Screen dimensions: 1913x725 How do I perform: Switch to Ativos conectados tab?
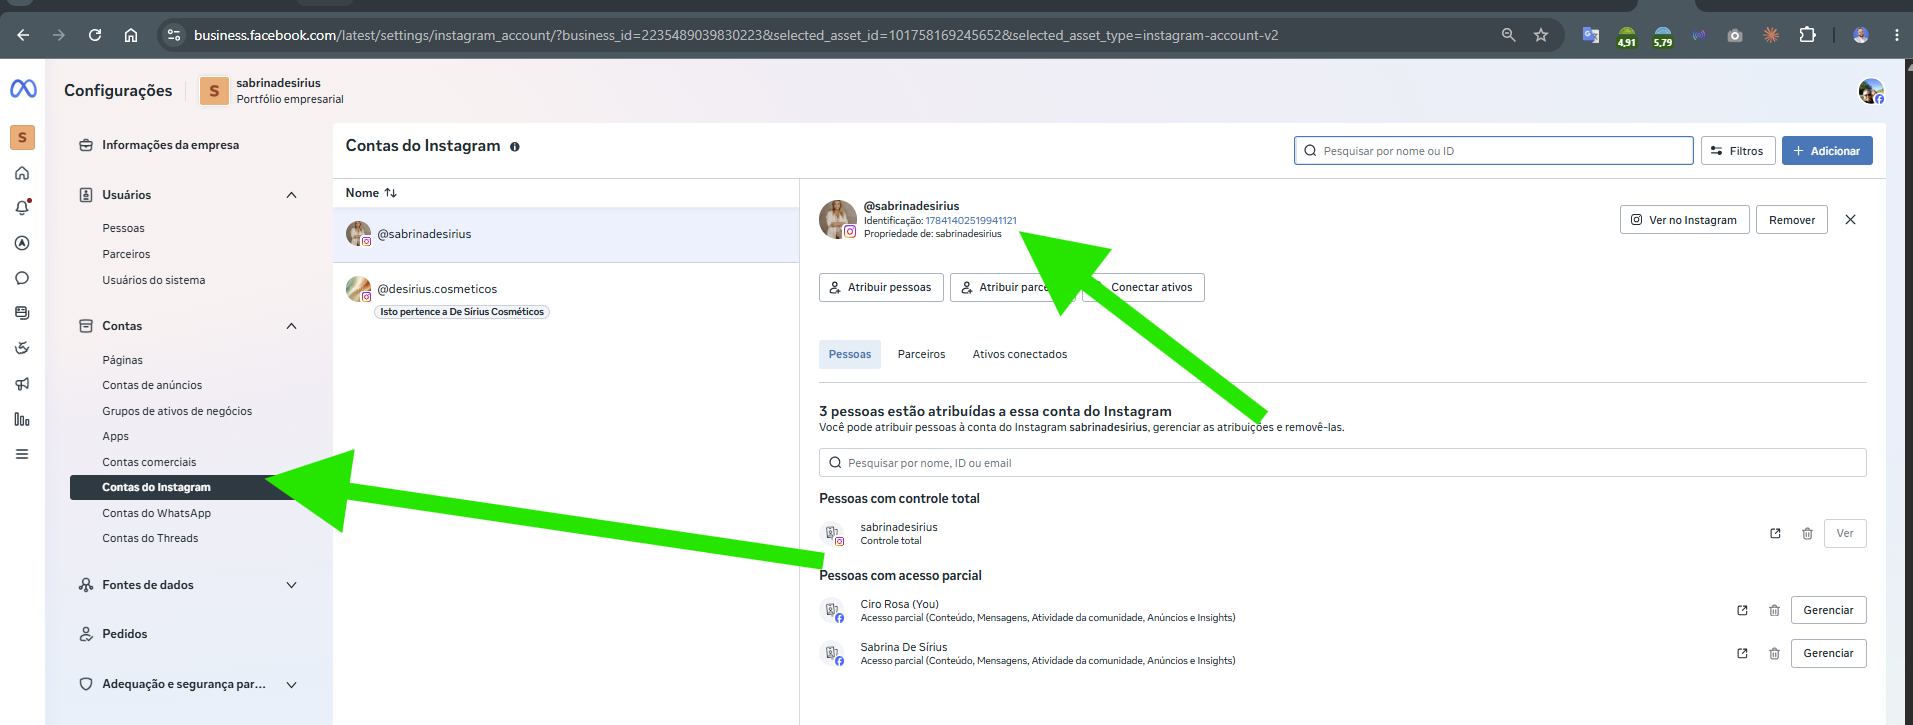coord(1019,354)
